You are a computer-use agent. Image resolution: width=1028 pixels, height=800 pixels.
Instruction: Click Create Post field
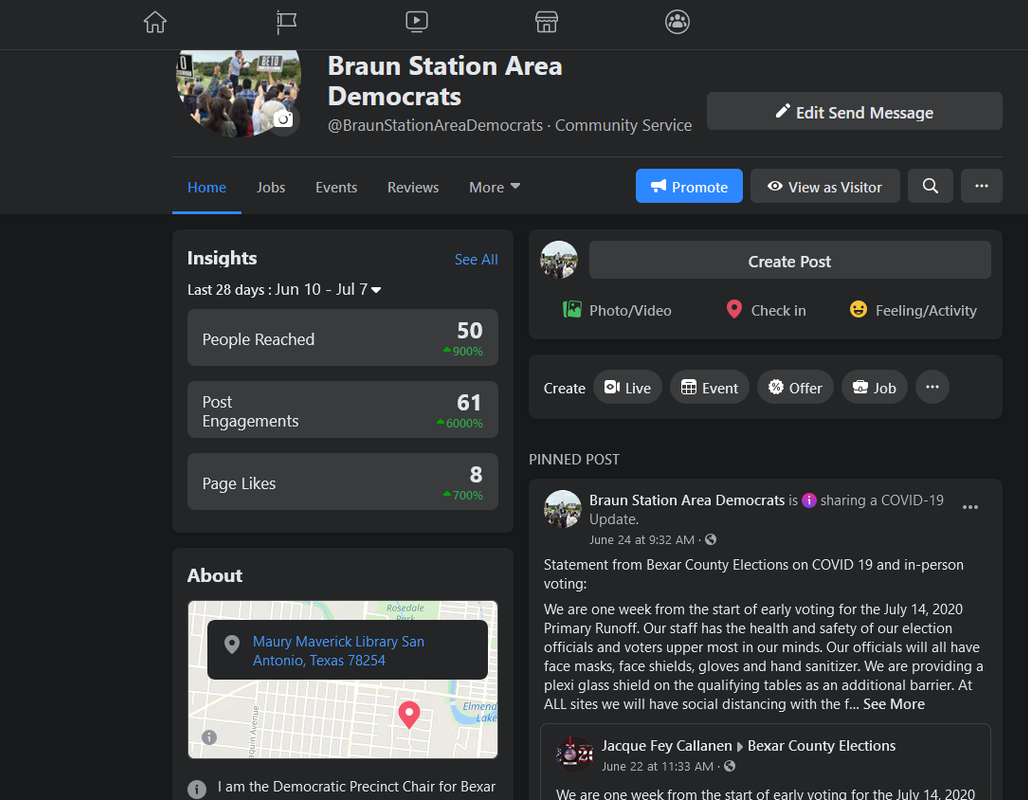point(789,260)
